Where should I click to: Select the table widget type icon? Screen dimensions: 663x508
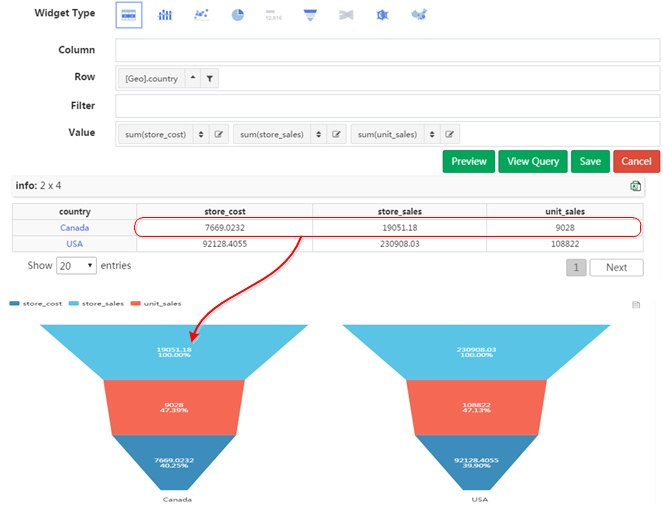coord(129,15)
